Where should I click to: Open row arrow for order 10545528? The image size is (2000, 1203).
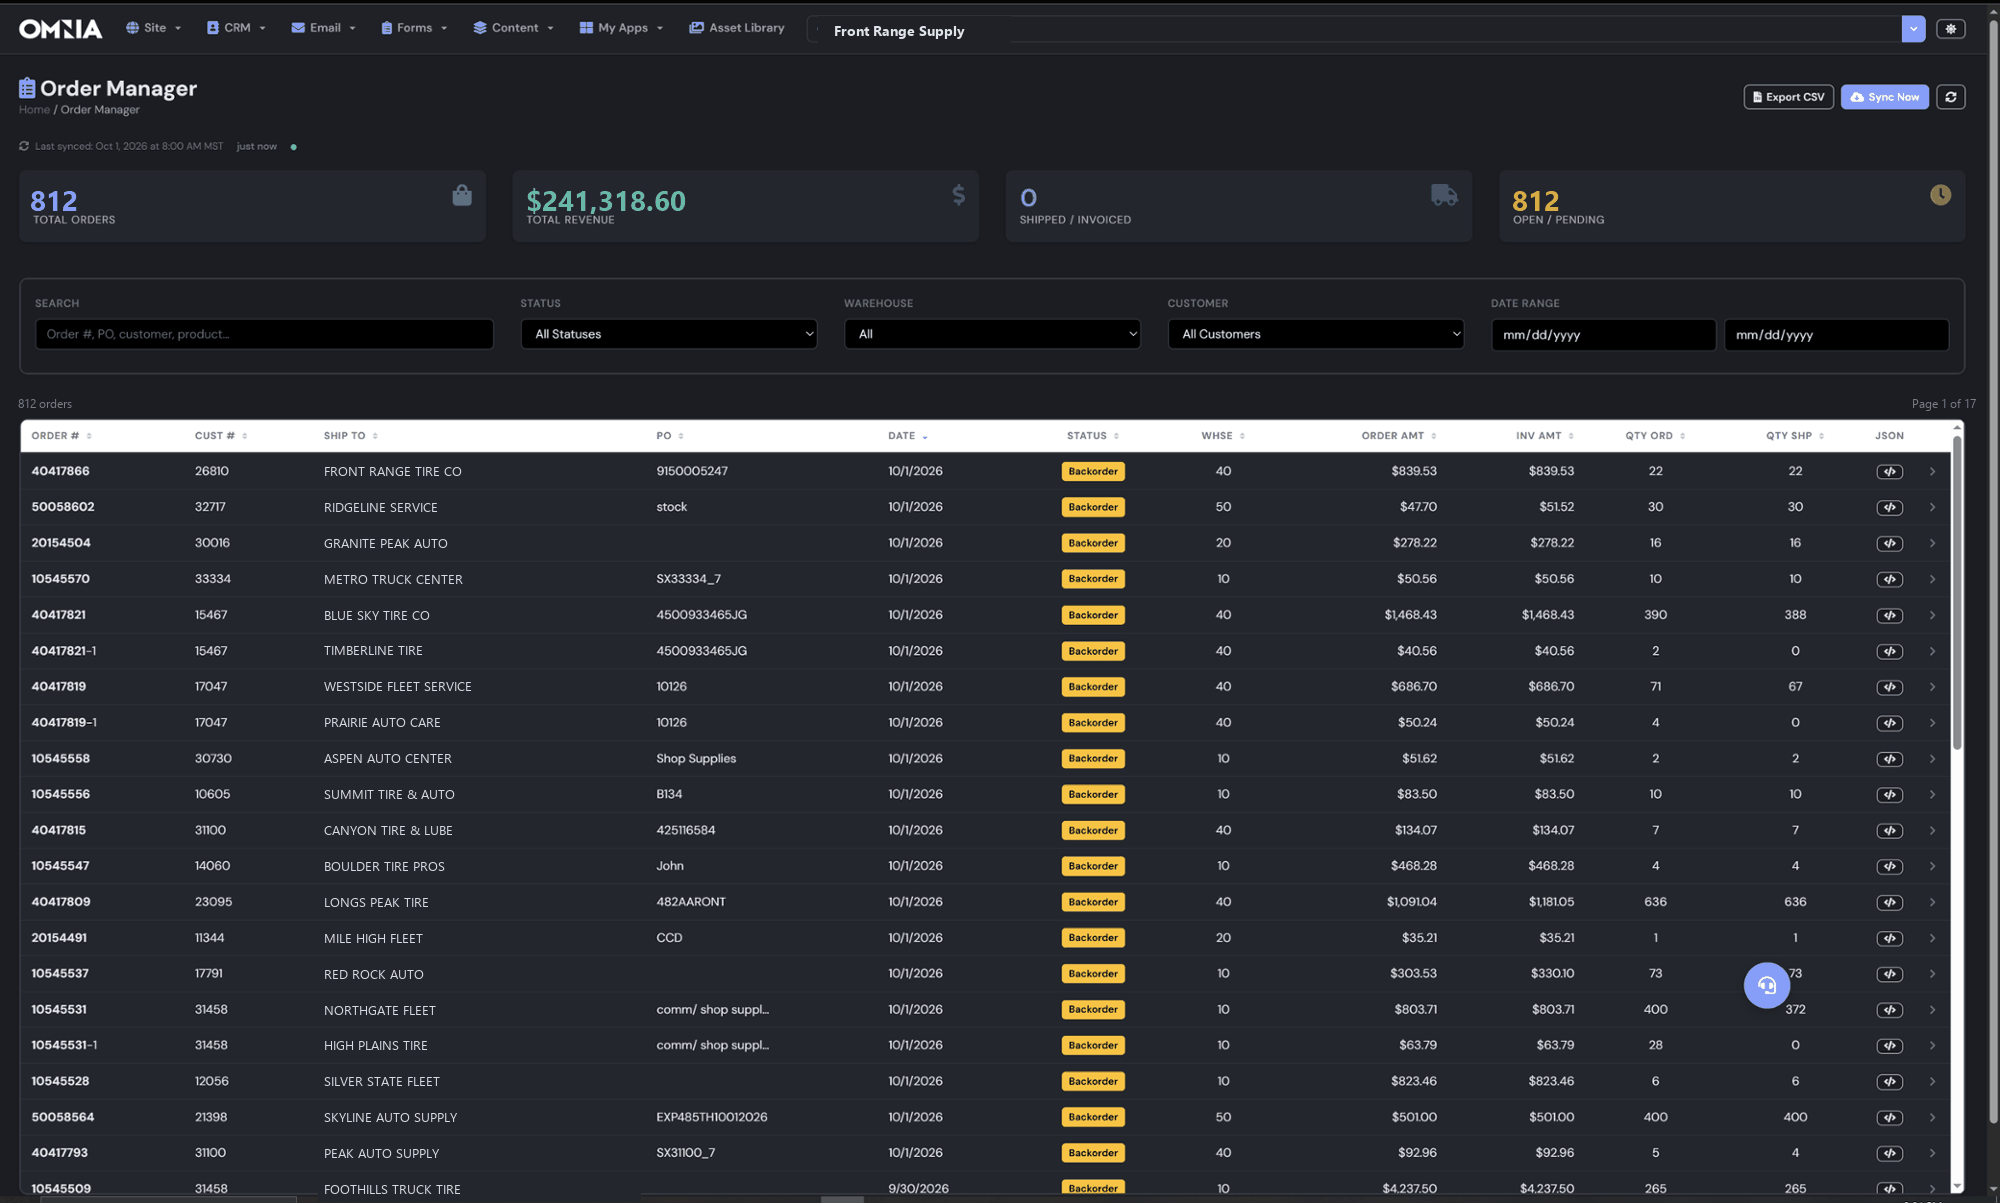click(x=1932, y=1082)
